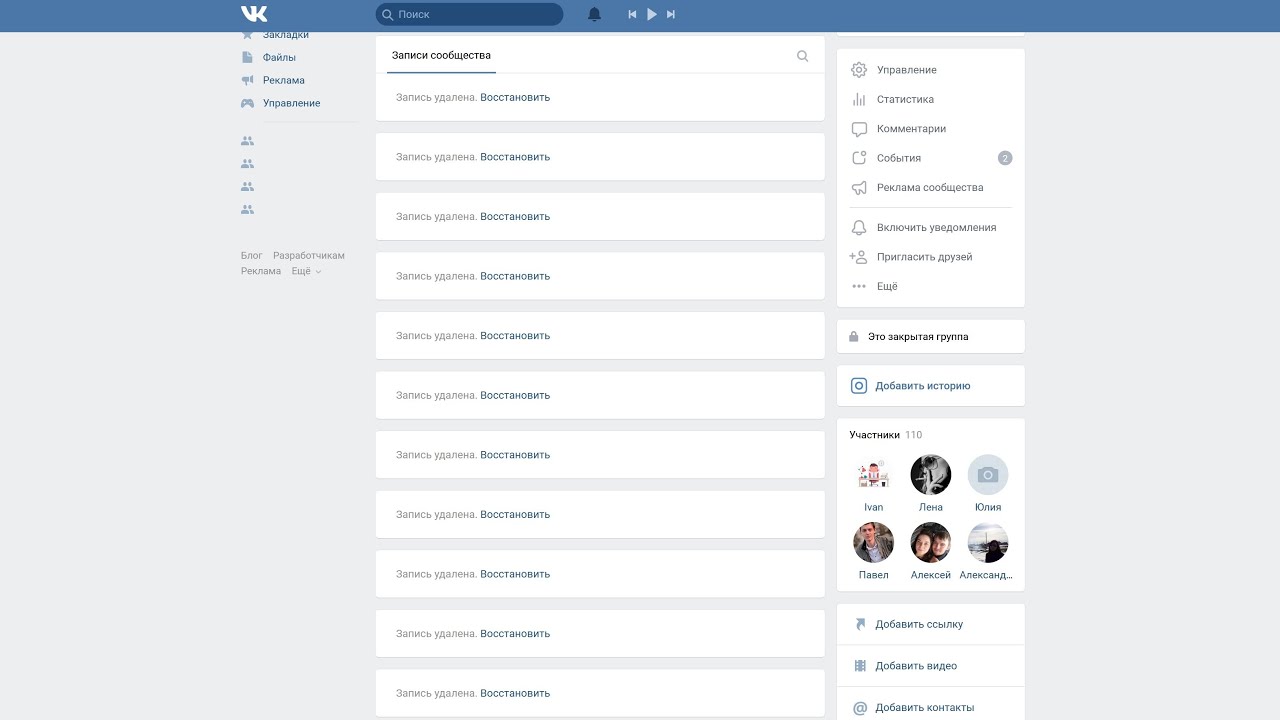Start audio with the play button
Viewport: 1280px width, 720px height.
point(652,14)
